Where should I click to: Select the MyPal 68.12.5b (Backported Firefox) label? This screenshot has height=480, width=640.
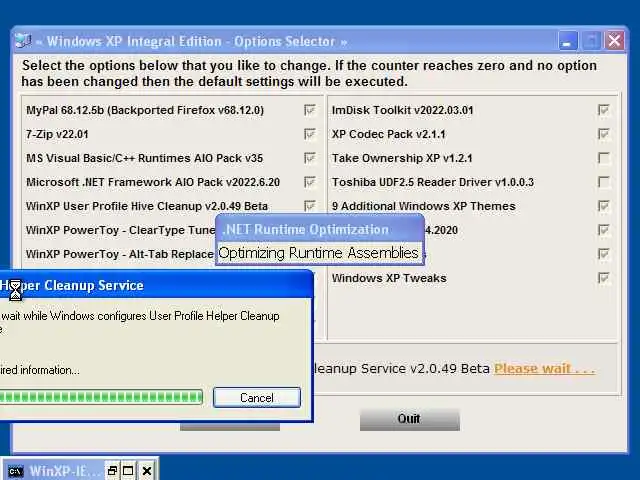click(145, 110)
